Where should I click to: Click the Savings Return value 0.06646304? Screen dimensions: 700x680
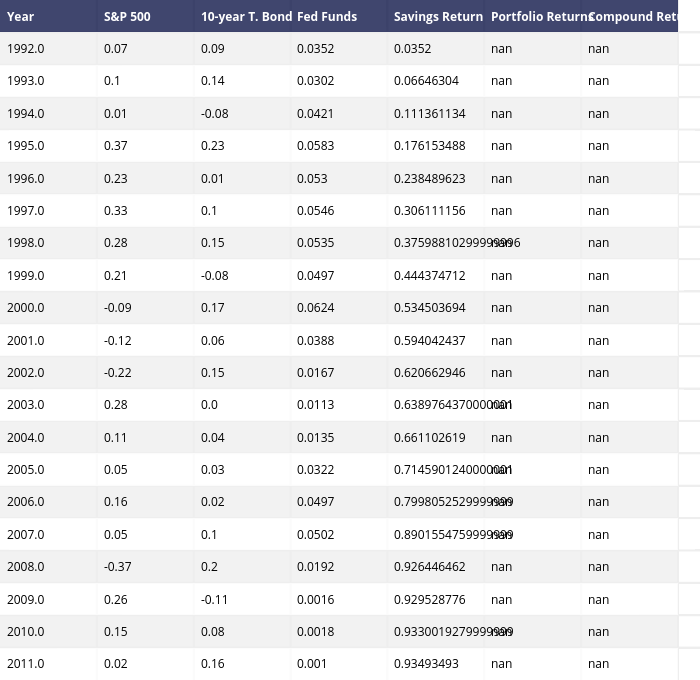(x=426, y=81)
